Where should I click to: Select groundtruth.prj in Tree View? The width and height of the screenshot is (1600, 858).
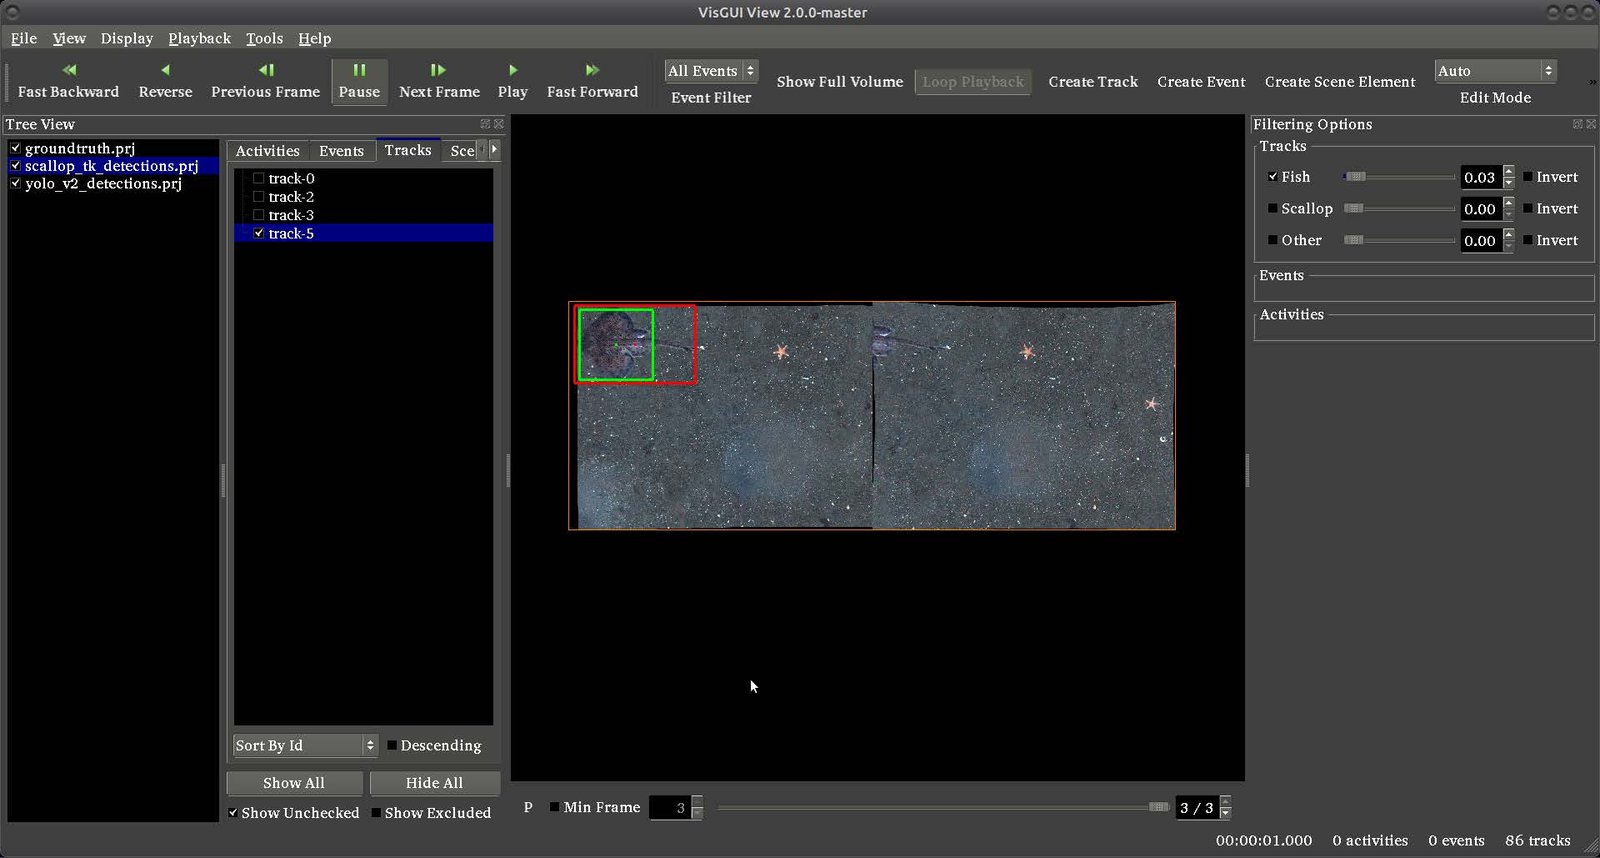coord(80,148)
